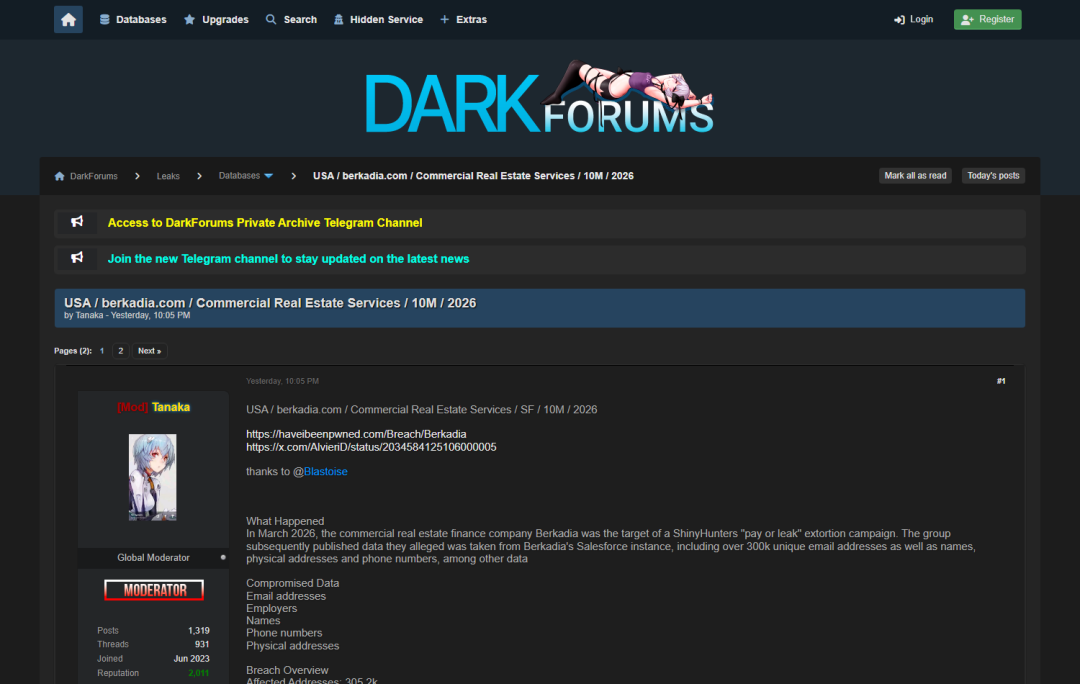Open the haveibeenpwned.com Breach Berkadia link
The height and width of the screenshot is (684, 1080).
pos(356,434)
